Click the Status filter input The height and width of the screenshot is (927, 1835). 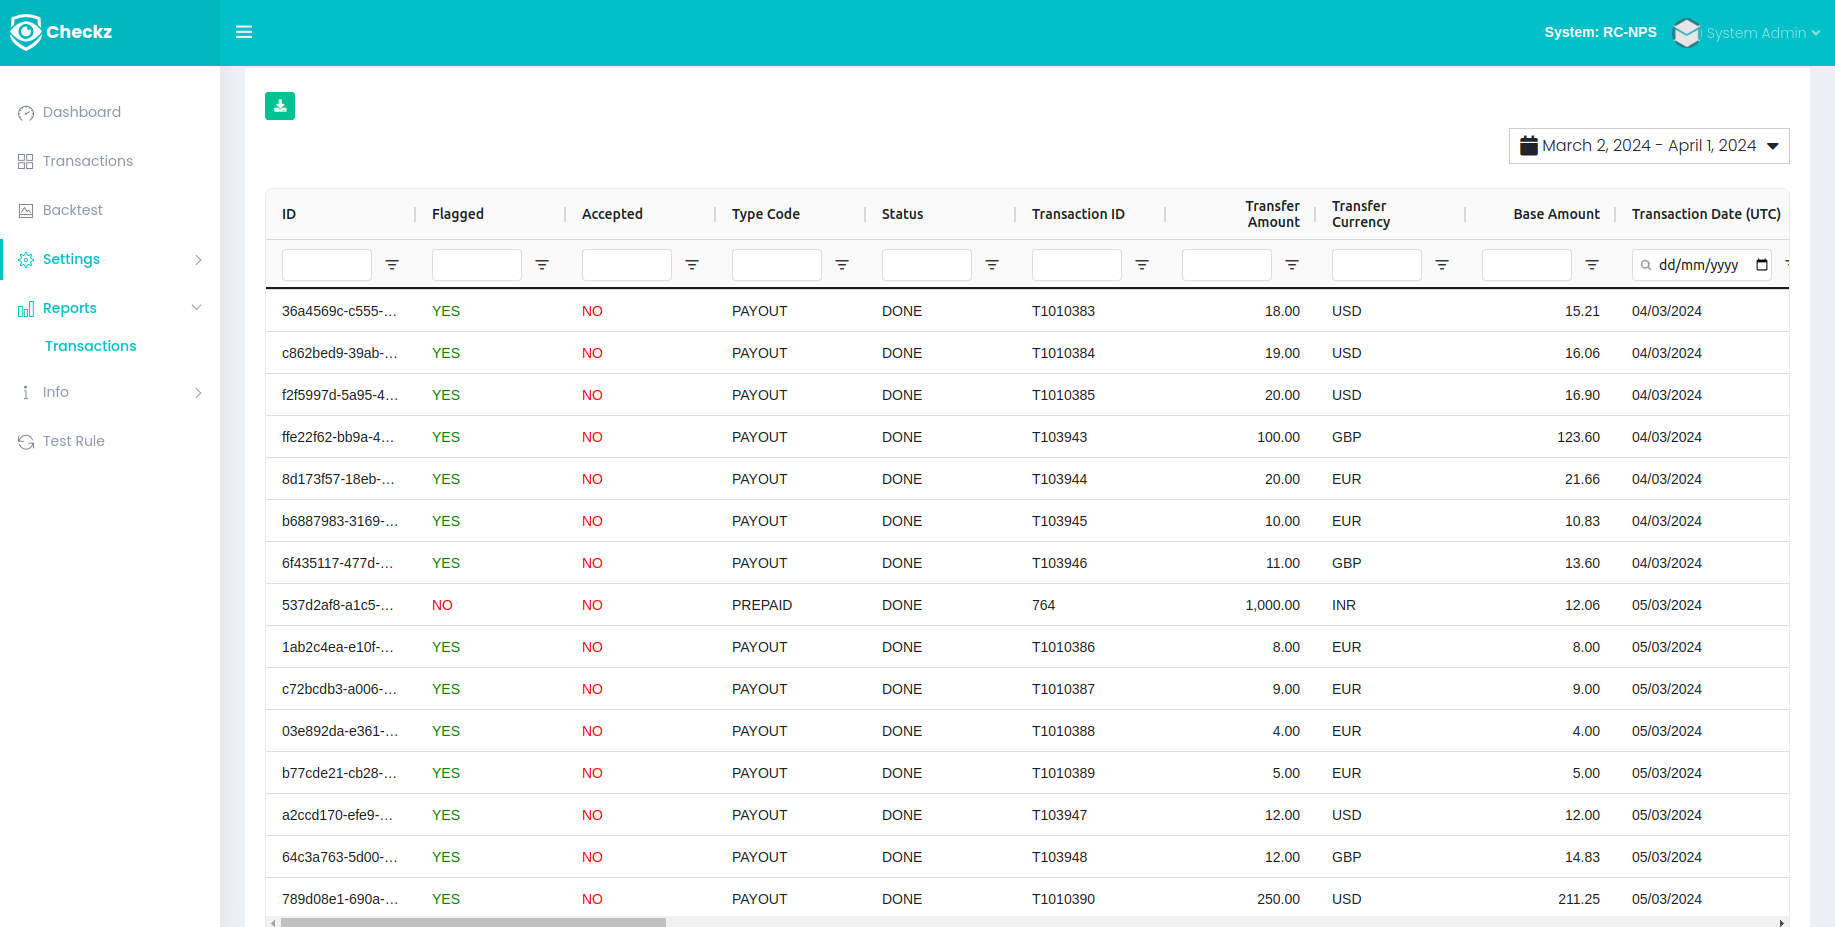[927, 265]
